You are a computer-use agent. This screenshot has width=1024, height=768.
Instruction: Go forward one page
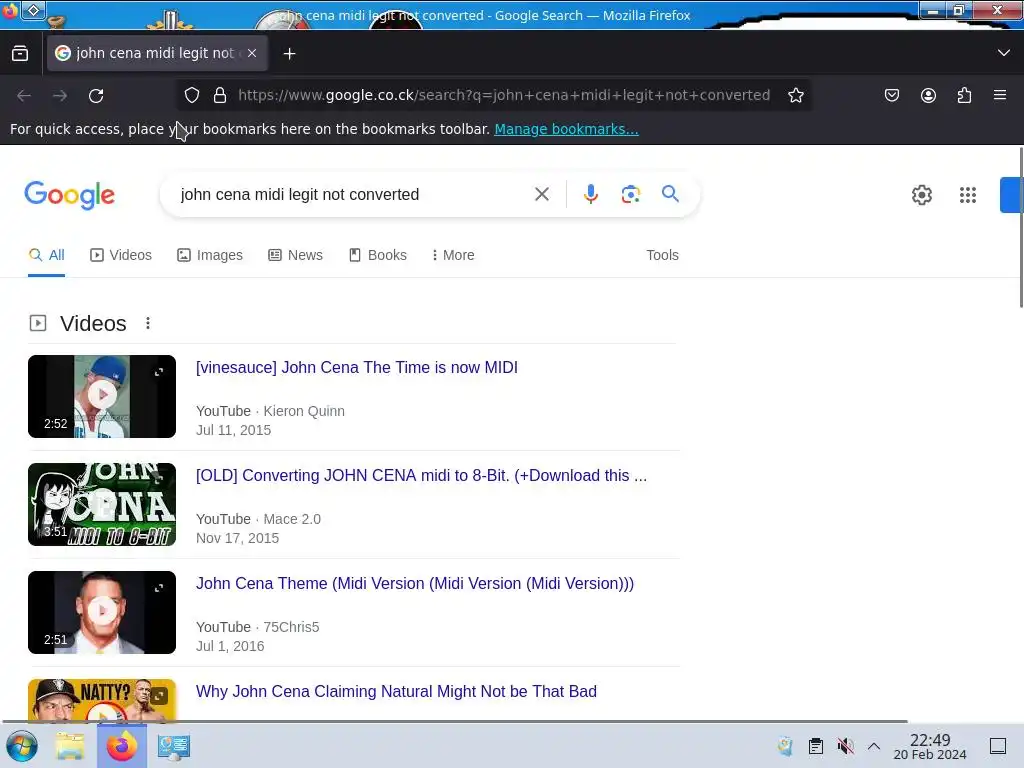click(60, 96)
